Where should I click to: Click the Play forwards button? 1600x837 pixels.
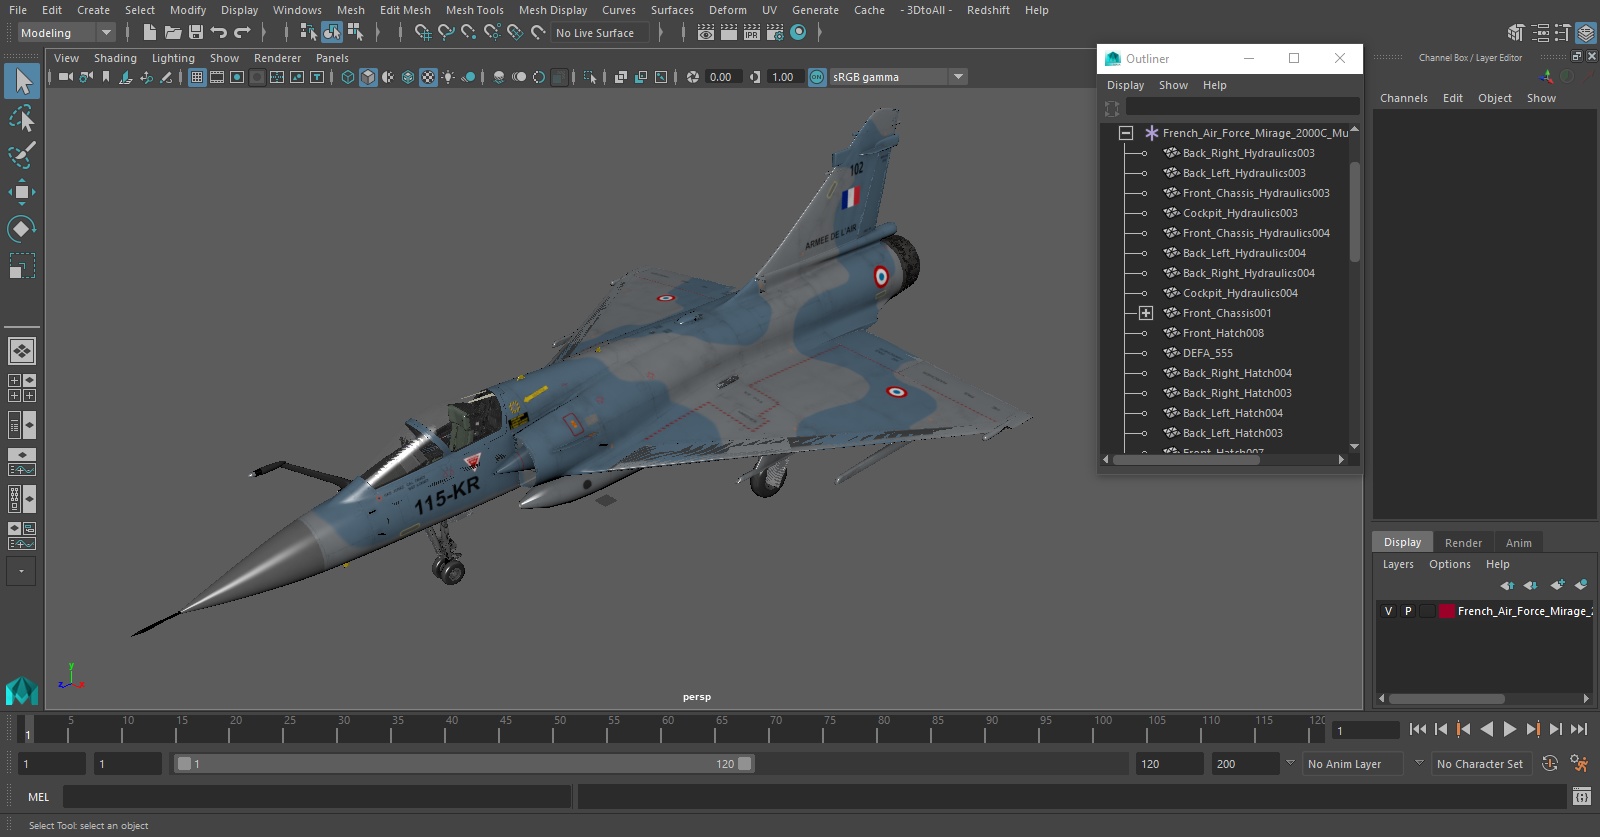tap(1510, 729)
